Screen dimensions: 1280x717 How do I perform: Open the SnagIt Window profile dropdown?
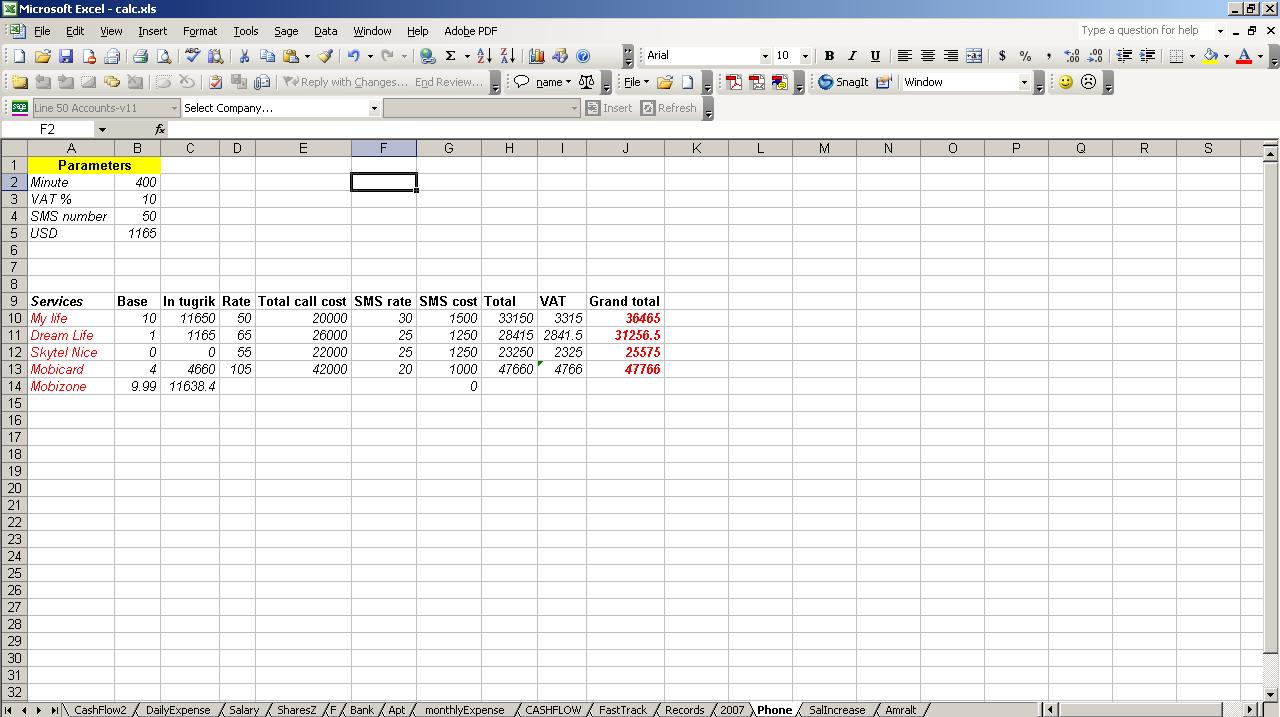[1024, 82]
